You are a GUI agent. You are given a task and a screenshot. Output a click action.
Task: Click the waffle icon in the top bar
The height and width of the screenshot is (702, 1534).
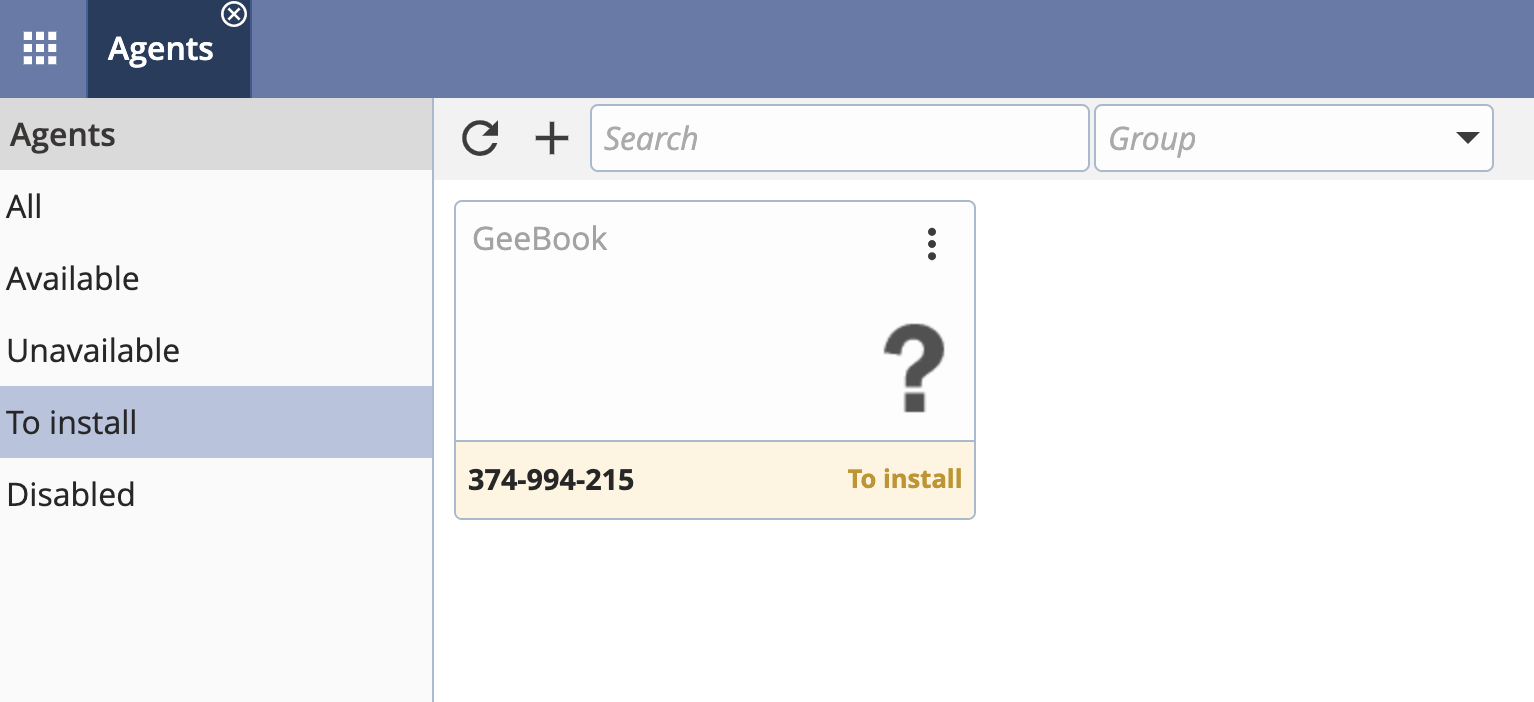(x=41, y=47)
